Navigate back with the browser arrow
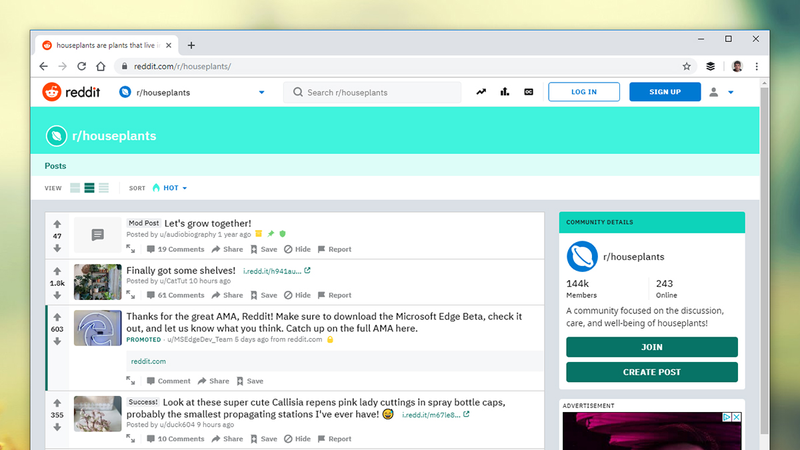The height and width of the screenshot is (450, 800). tap(44, 66)
